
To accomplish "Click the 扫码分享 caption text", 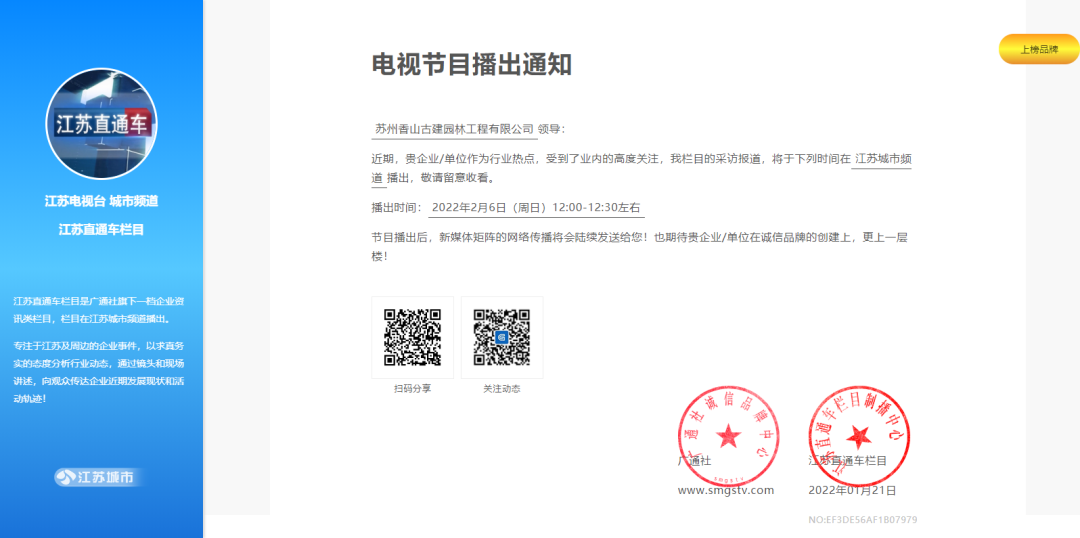I will [412, 388].
